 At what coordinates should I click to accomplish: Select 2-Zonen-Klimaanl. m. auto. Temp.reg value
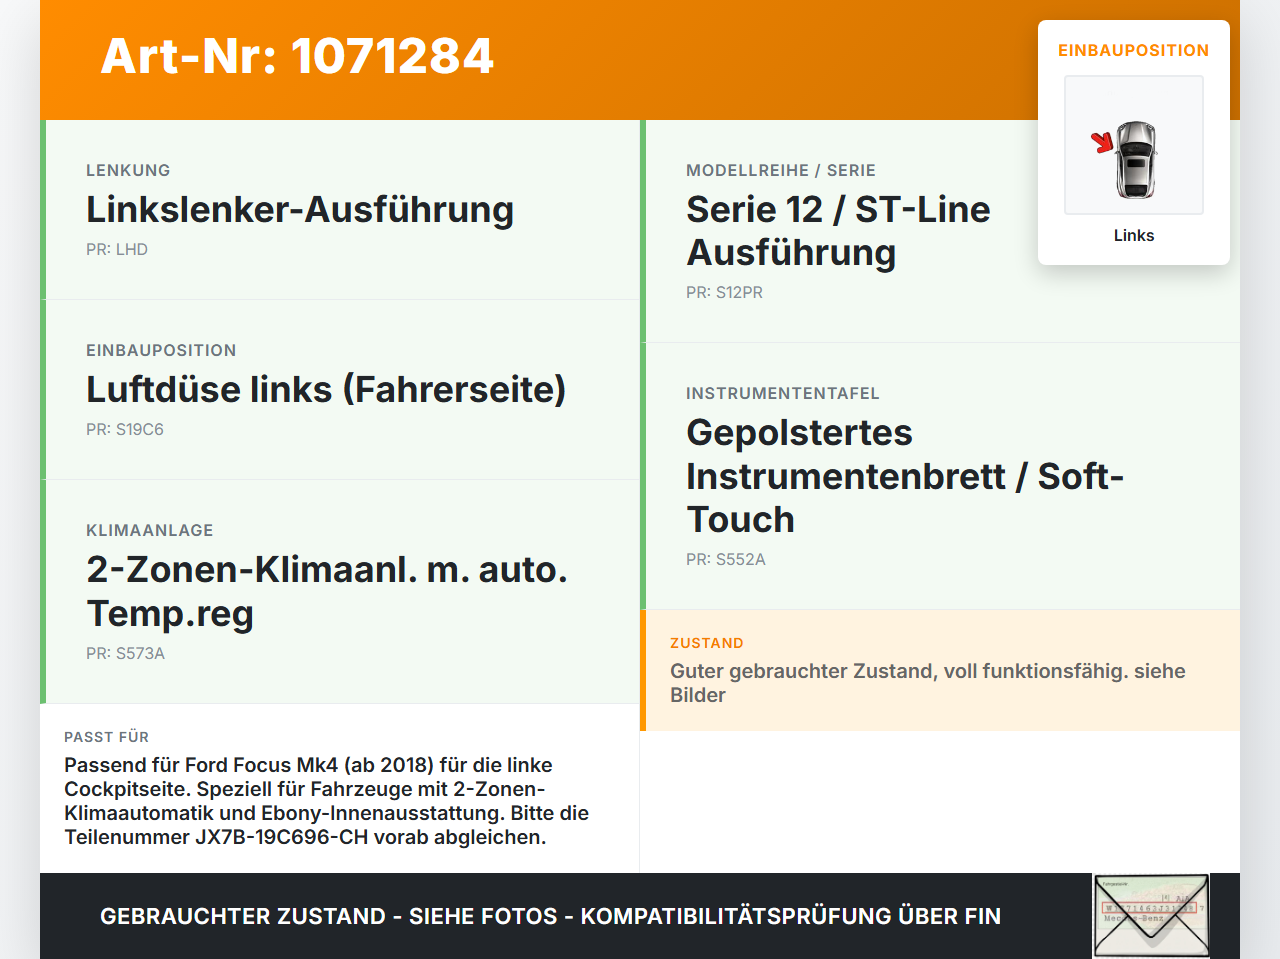[x=327, y=591]
